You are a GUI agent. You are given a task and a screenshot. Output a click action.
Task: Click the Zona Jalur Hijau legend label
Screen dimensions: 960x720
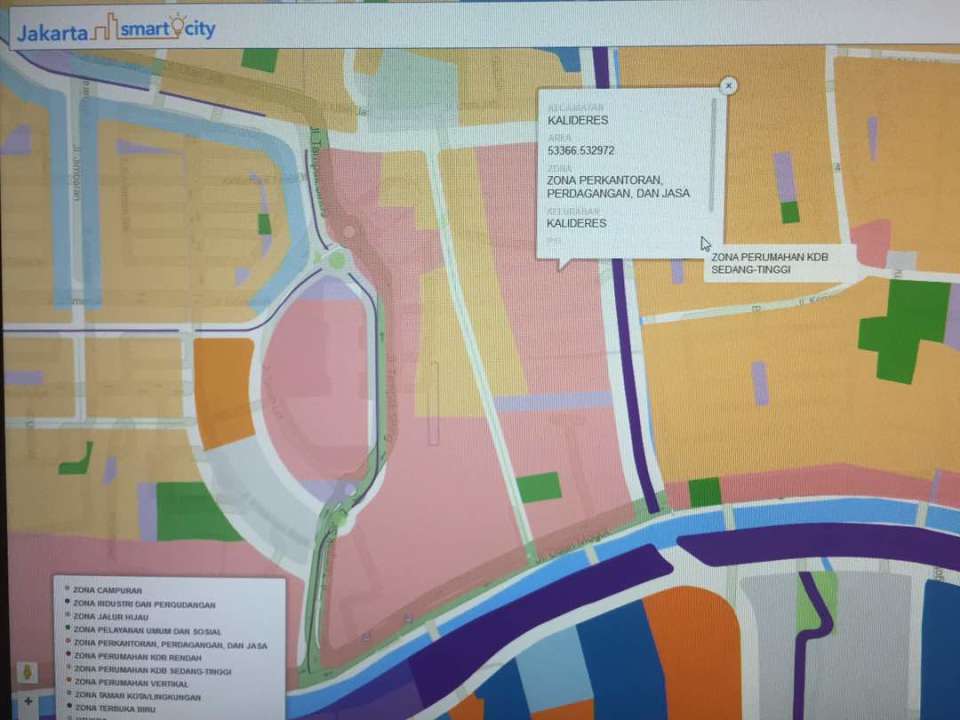click(113, 618)
